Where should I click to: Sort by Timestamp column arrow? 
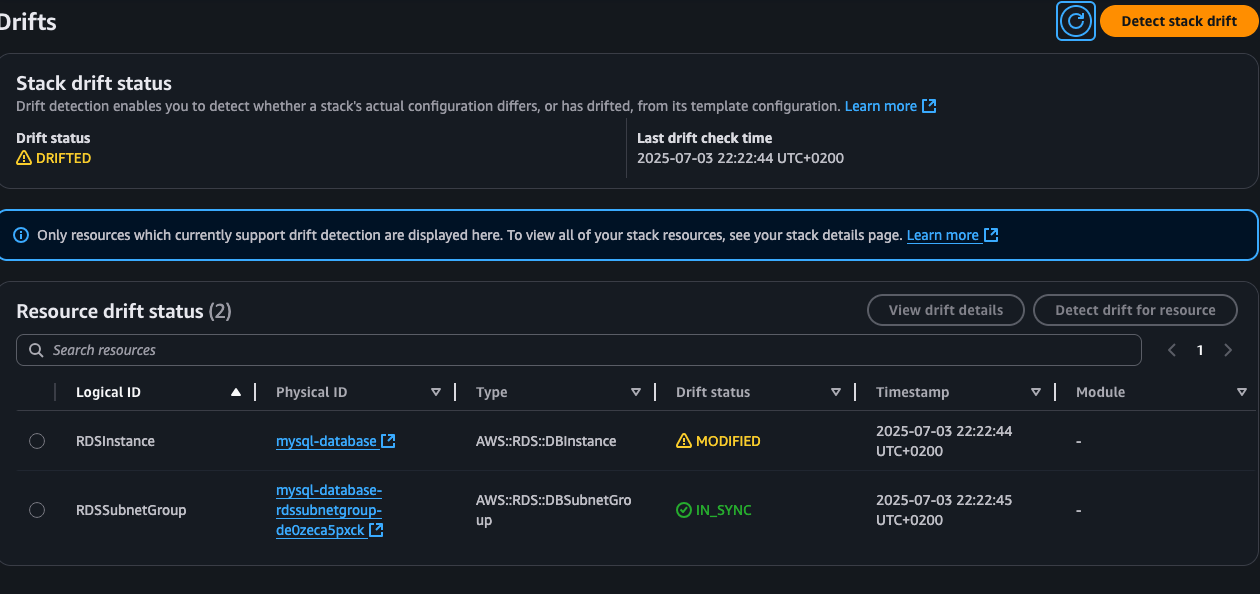click(1036, 392)
